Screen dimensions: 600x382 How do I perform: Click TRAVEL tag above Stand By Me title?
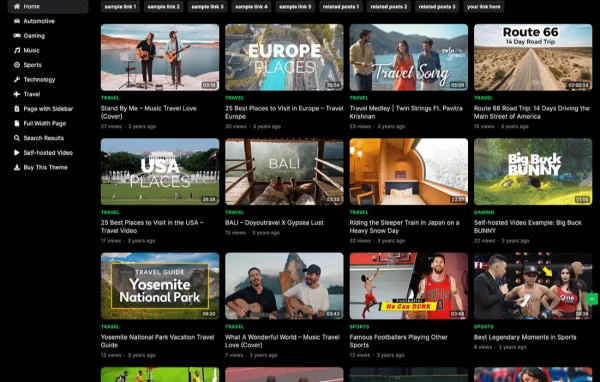pyautogui.click(x=110, y=98)
